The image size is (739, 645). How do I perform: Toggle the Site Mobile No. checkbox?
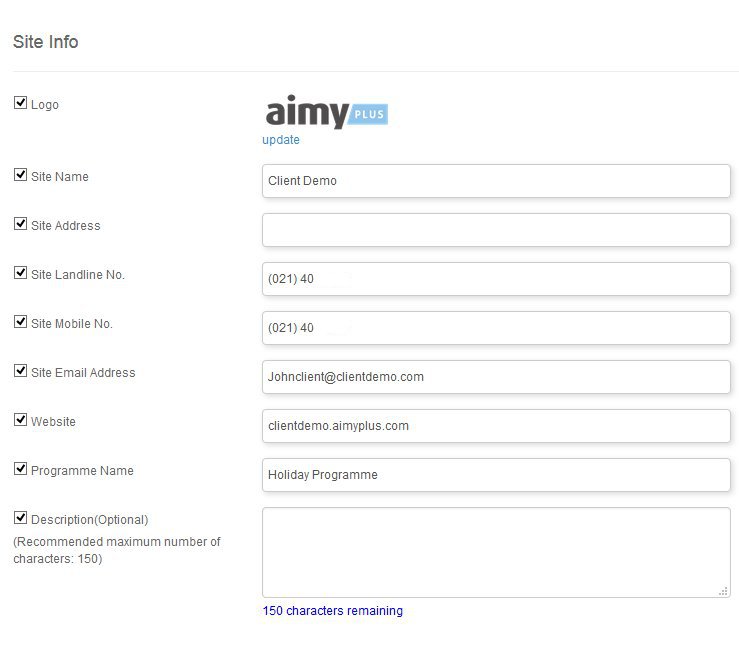20,321
